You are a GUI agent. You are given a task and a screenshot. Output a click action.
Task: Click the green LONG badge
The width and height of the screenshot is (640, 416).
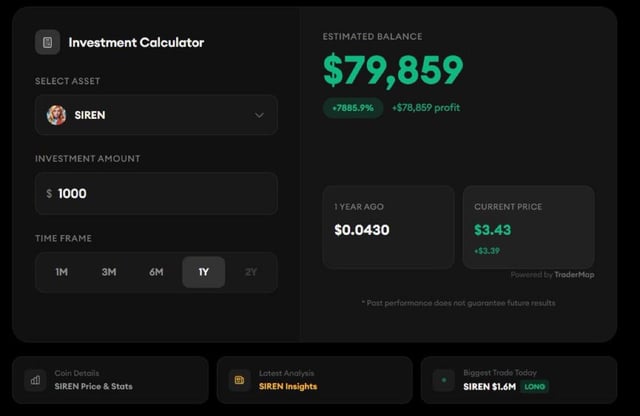(534, 387)
